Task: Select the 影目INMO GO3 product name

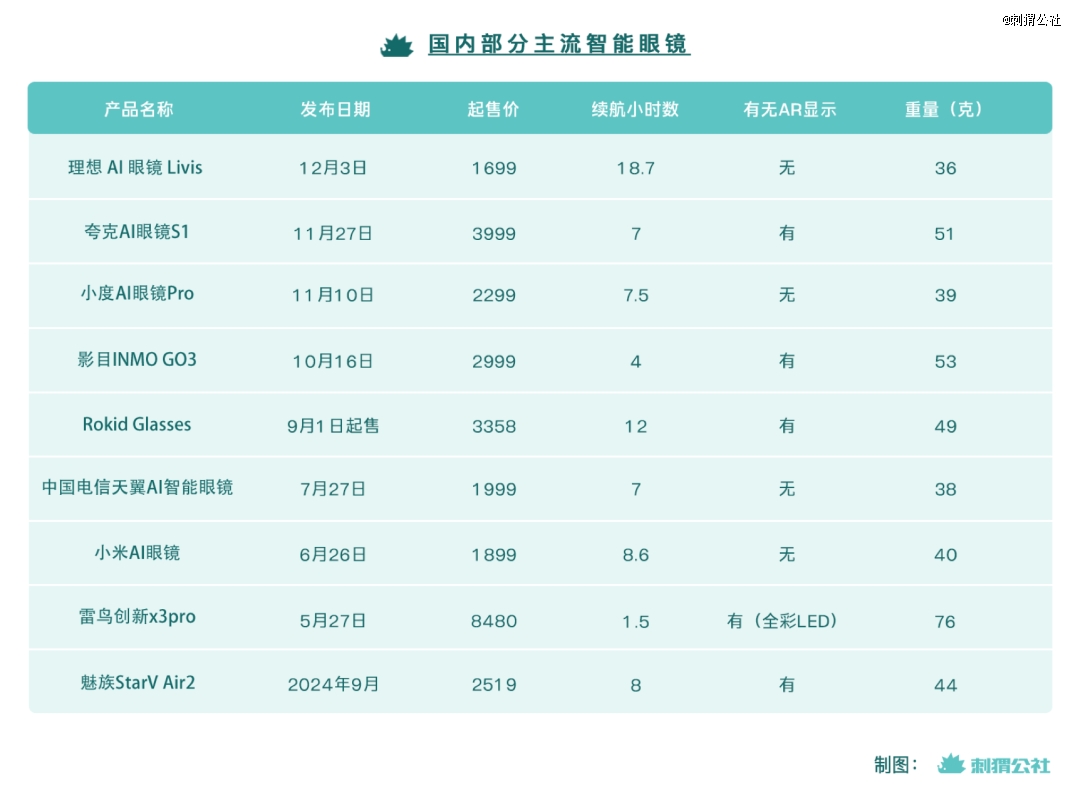Action: pyautogui.click(x=137, y=359)
